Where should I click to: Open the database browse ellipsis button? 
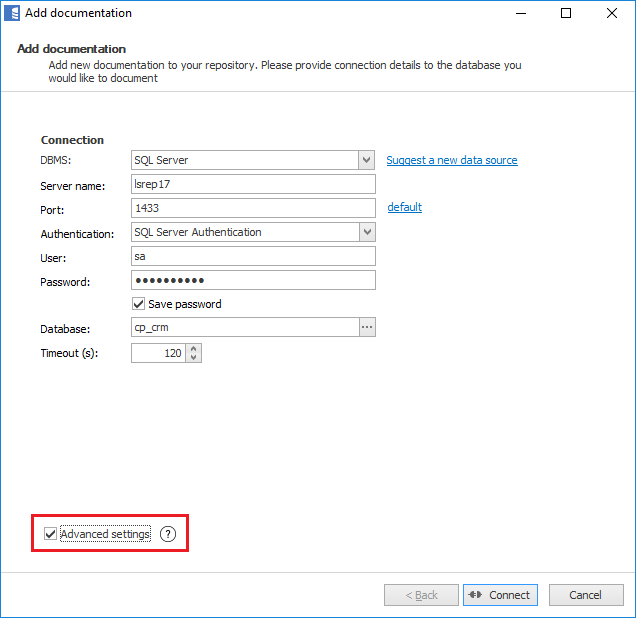tap(367, 328)
